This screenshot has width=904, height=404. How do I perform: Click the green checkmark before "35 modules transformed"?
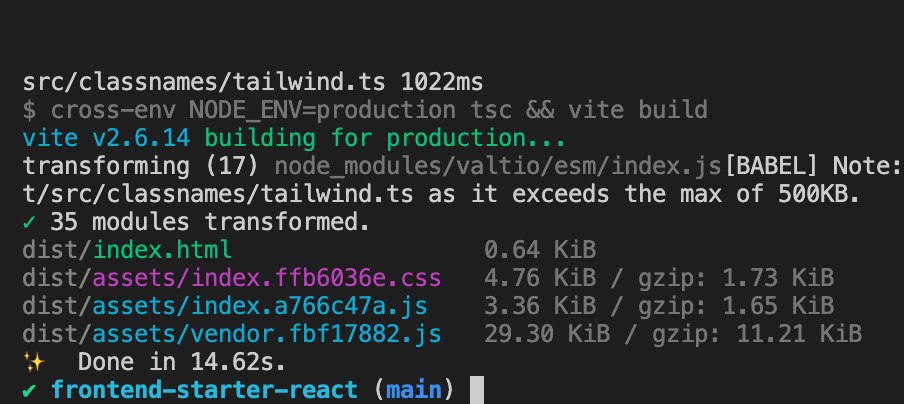[28, 219]
